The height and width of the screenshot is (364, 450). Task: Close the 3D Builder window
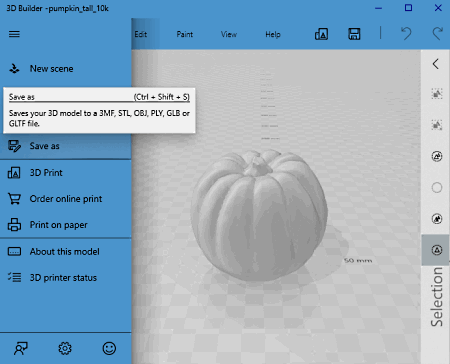[x=438, y=8]
